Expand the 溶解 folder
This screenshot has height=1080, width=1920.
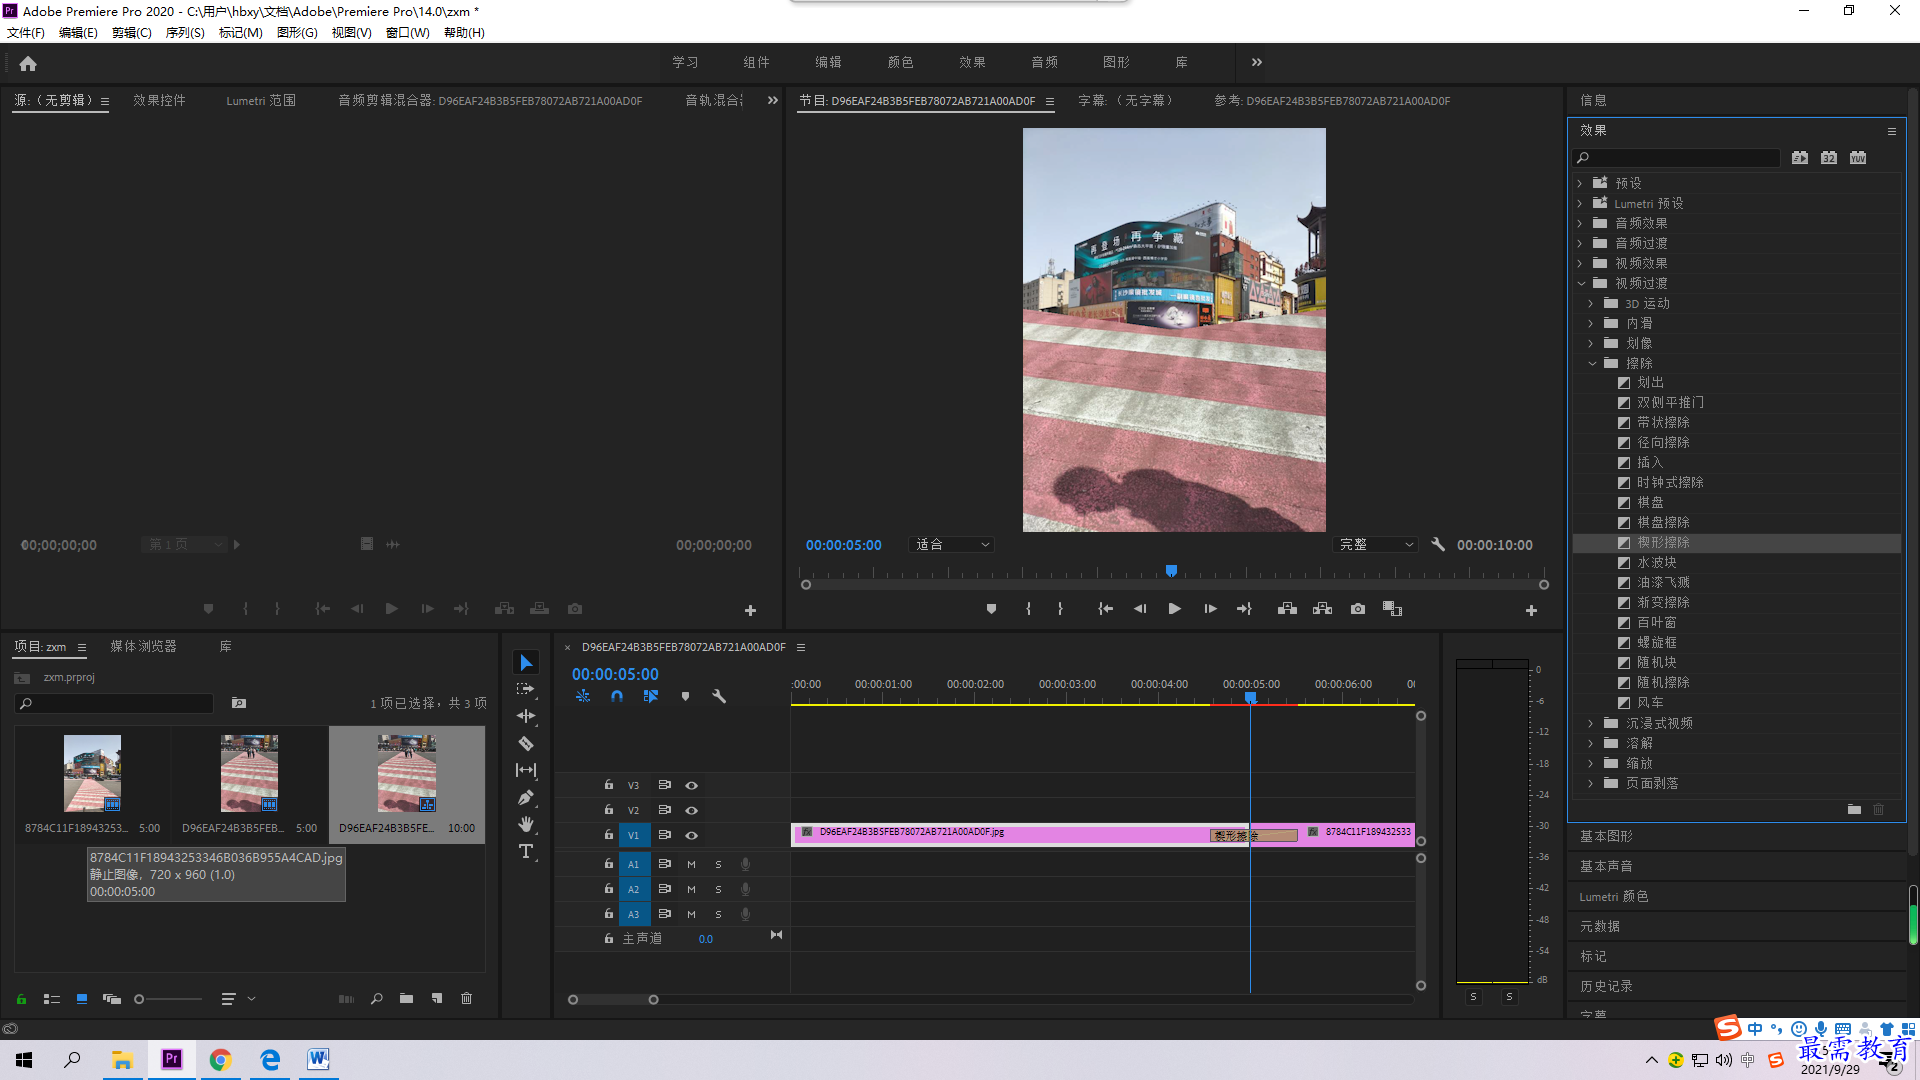tap(1591, 743)
